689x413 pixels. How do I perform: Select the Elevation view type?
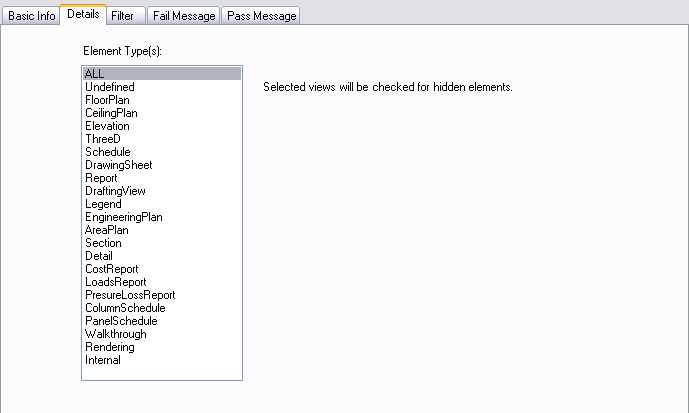coord(162,126)
